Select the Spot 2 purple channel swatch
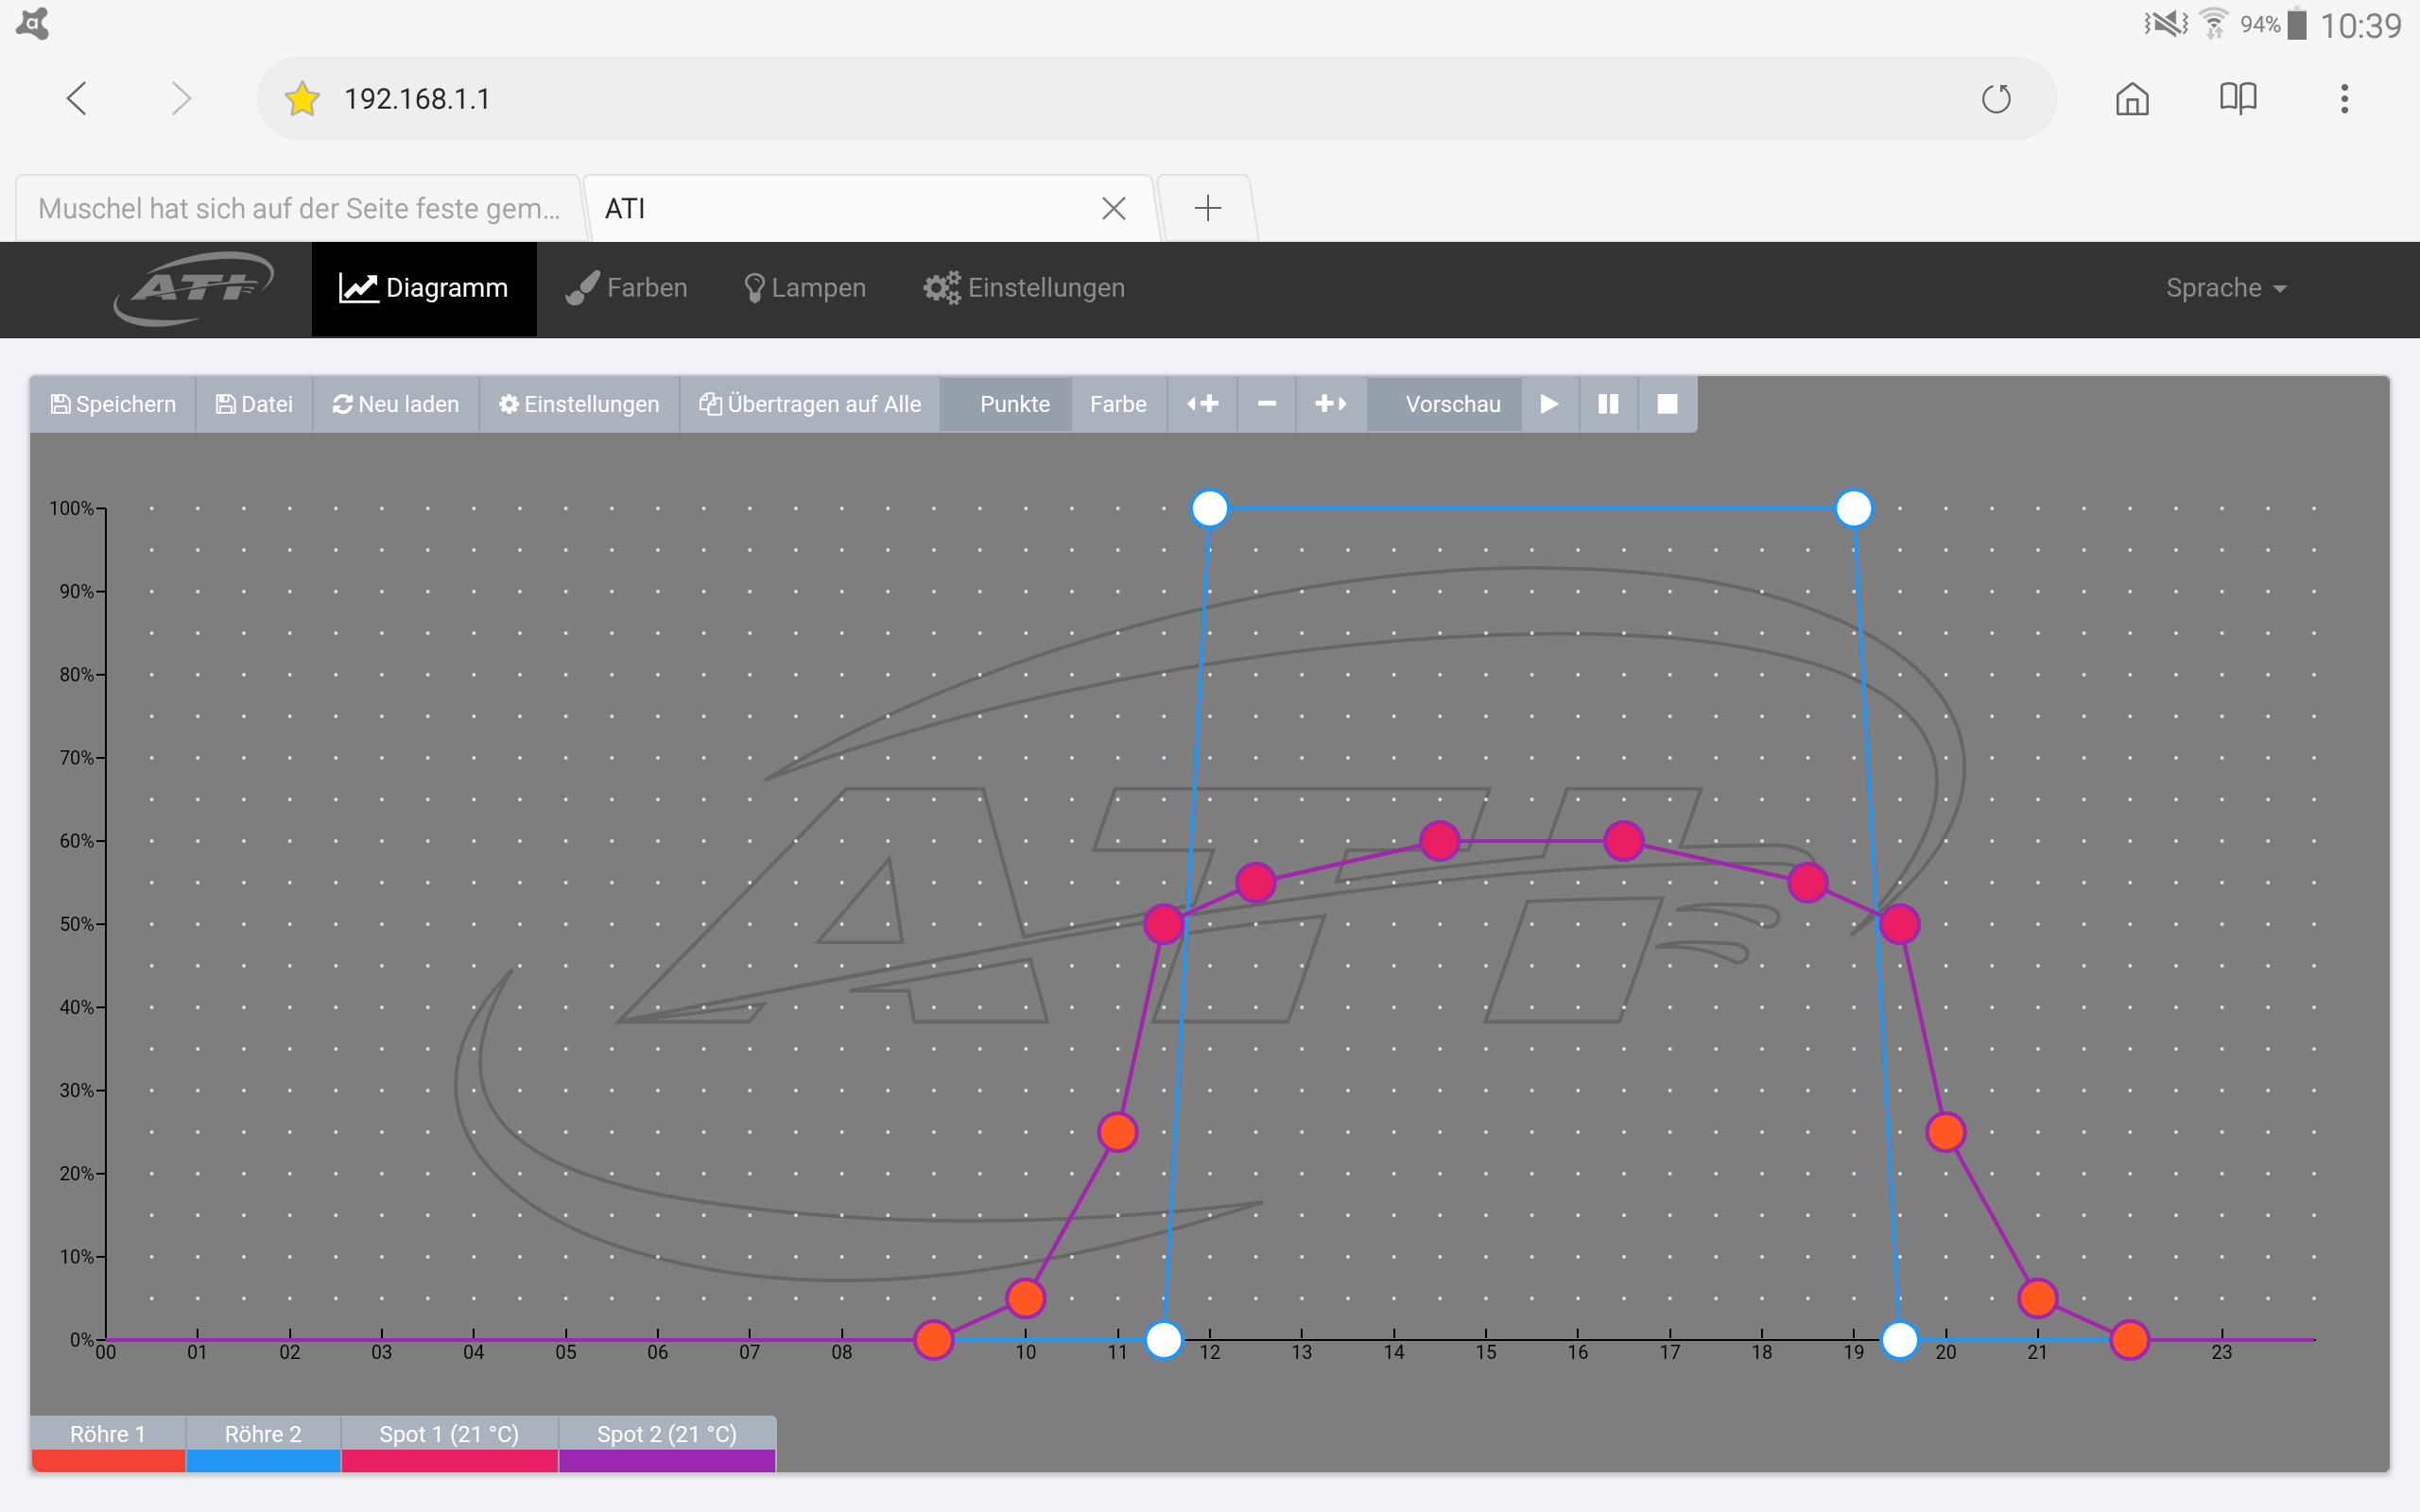This screenshot has height=1512, width=2420. (x=667, y=1460)
